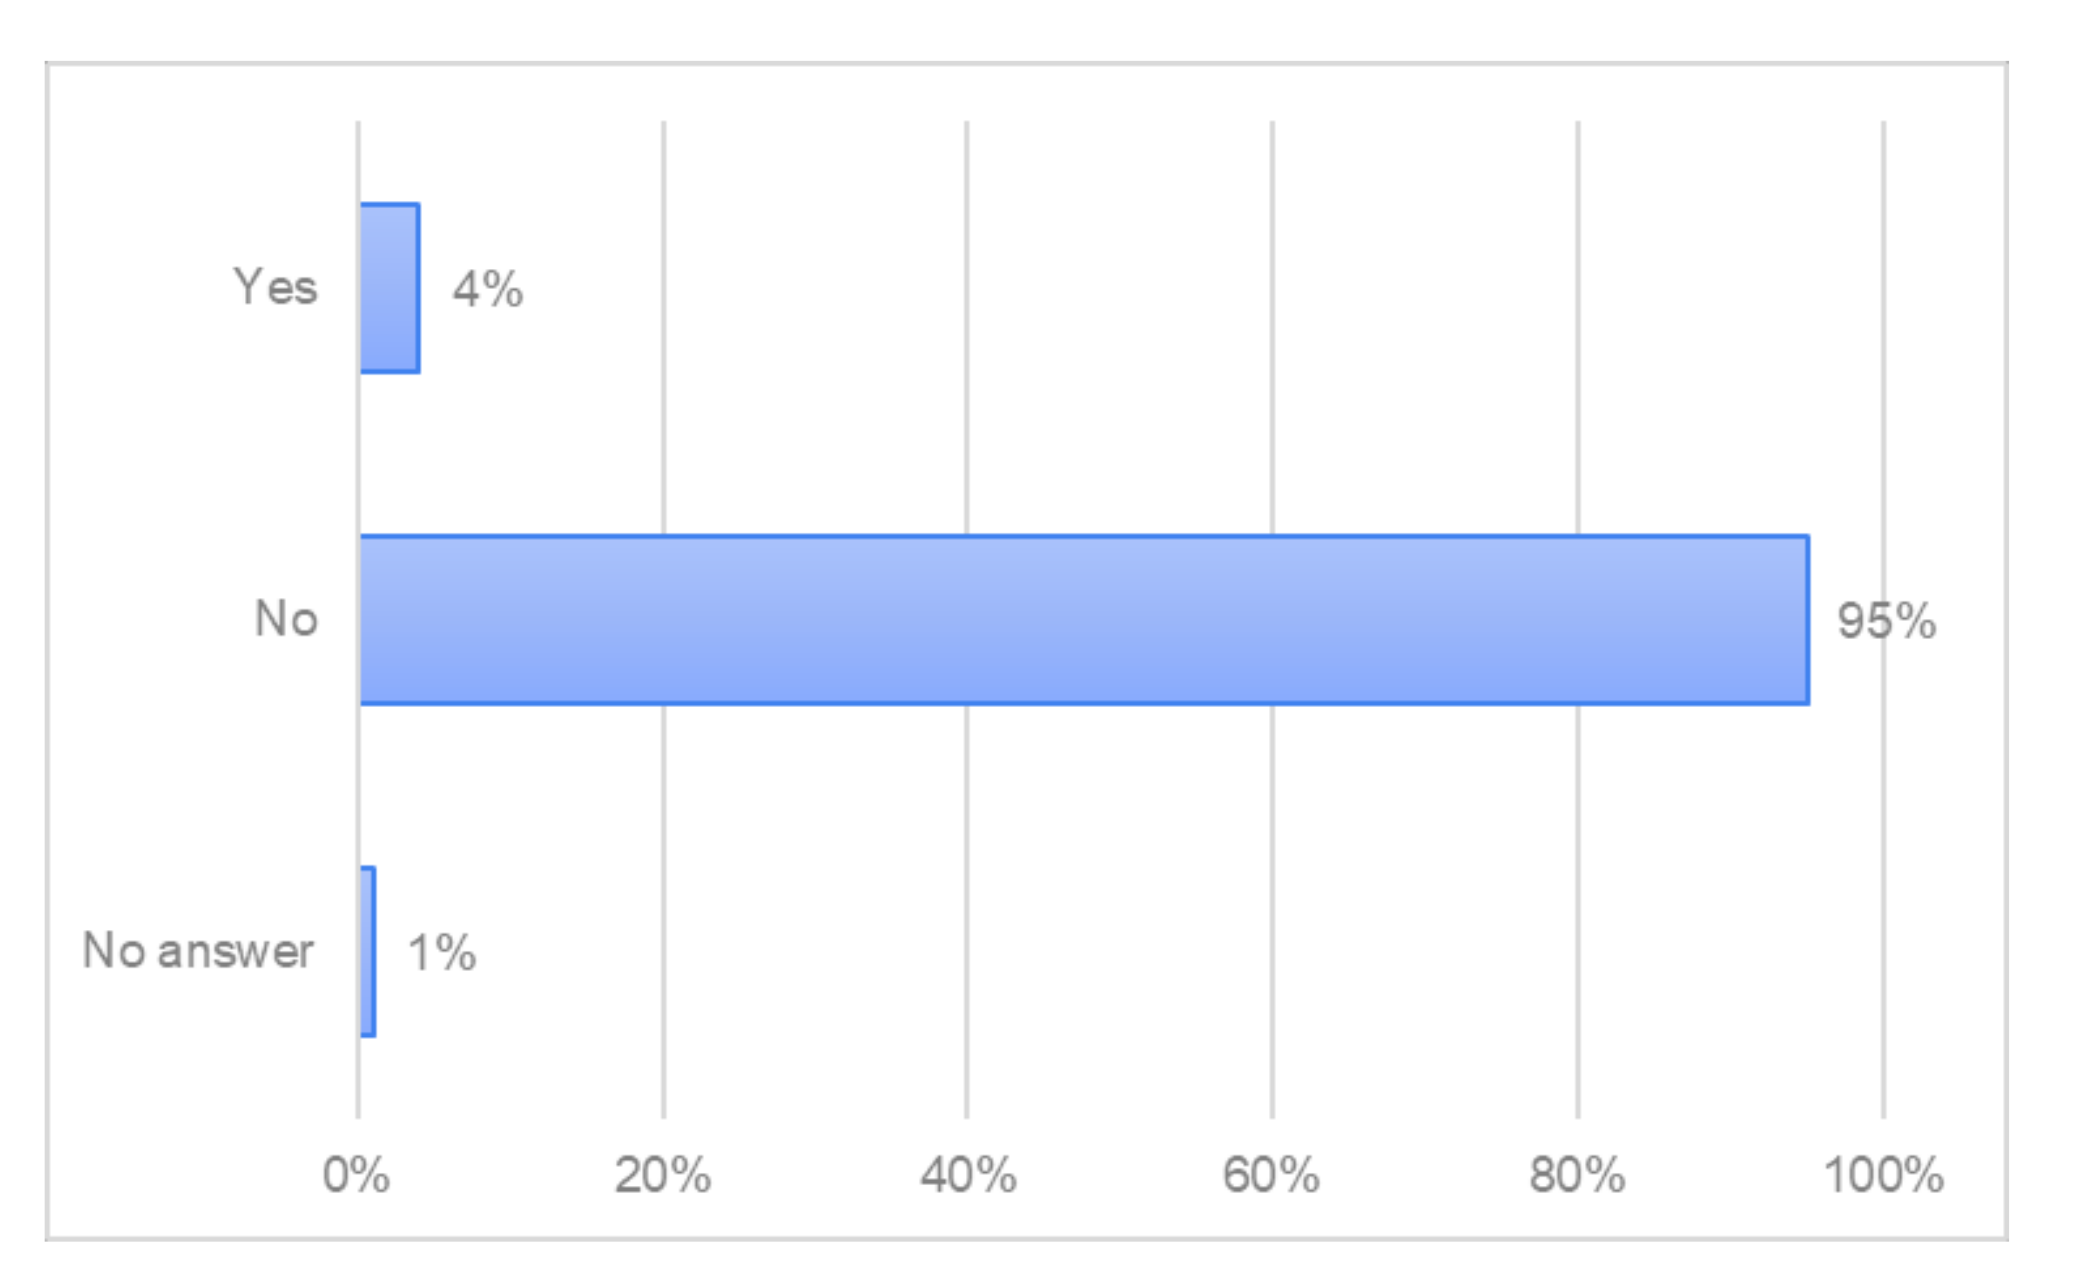
Task: Click the small No answer bar
Action: click(x=368, y=951)
